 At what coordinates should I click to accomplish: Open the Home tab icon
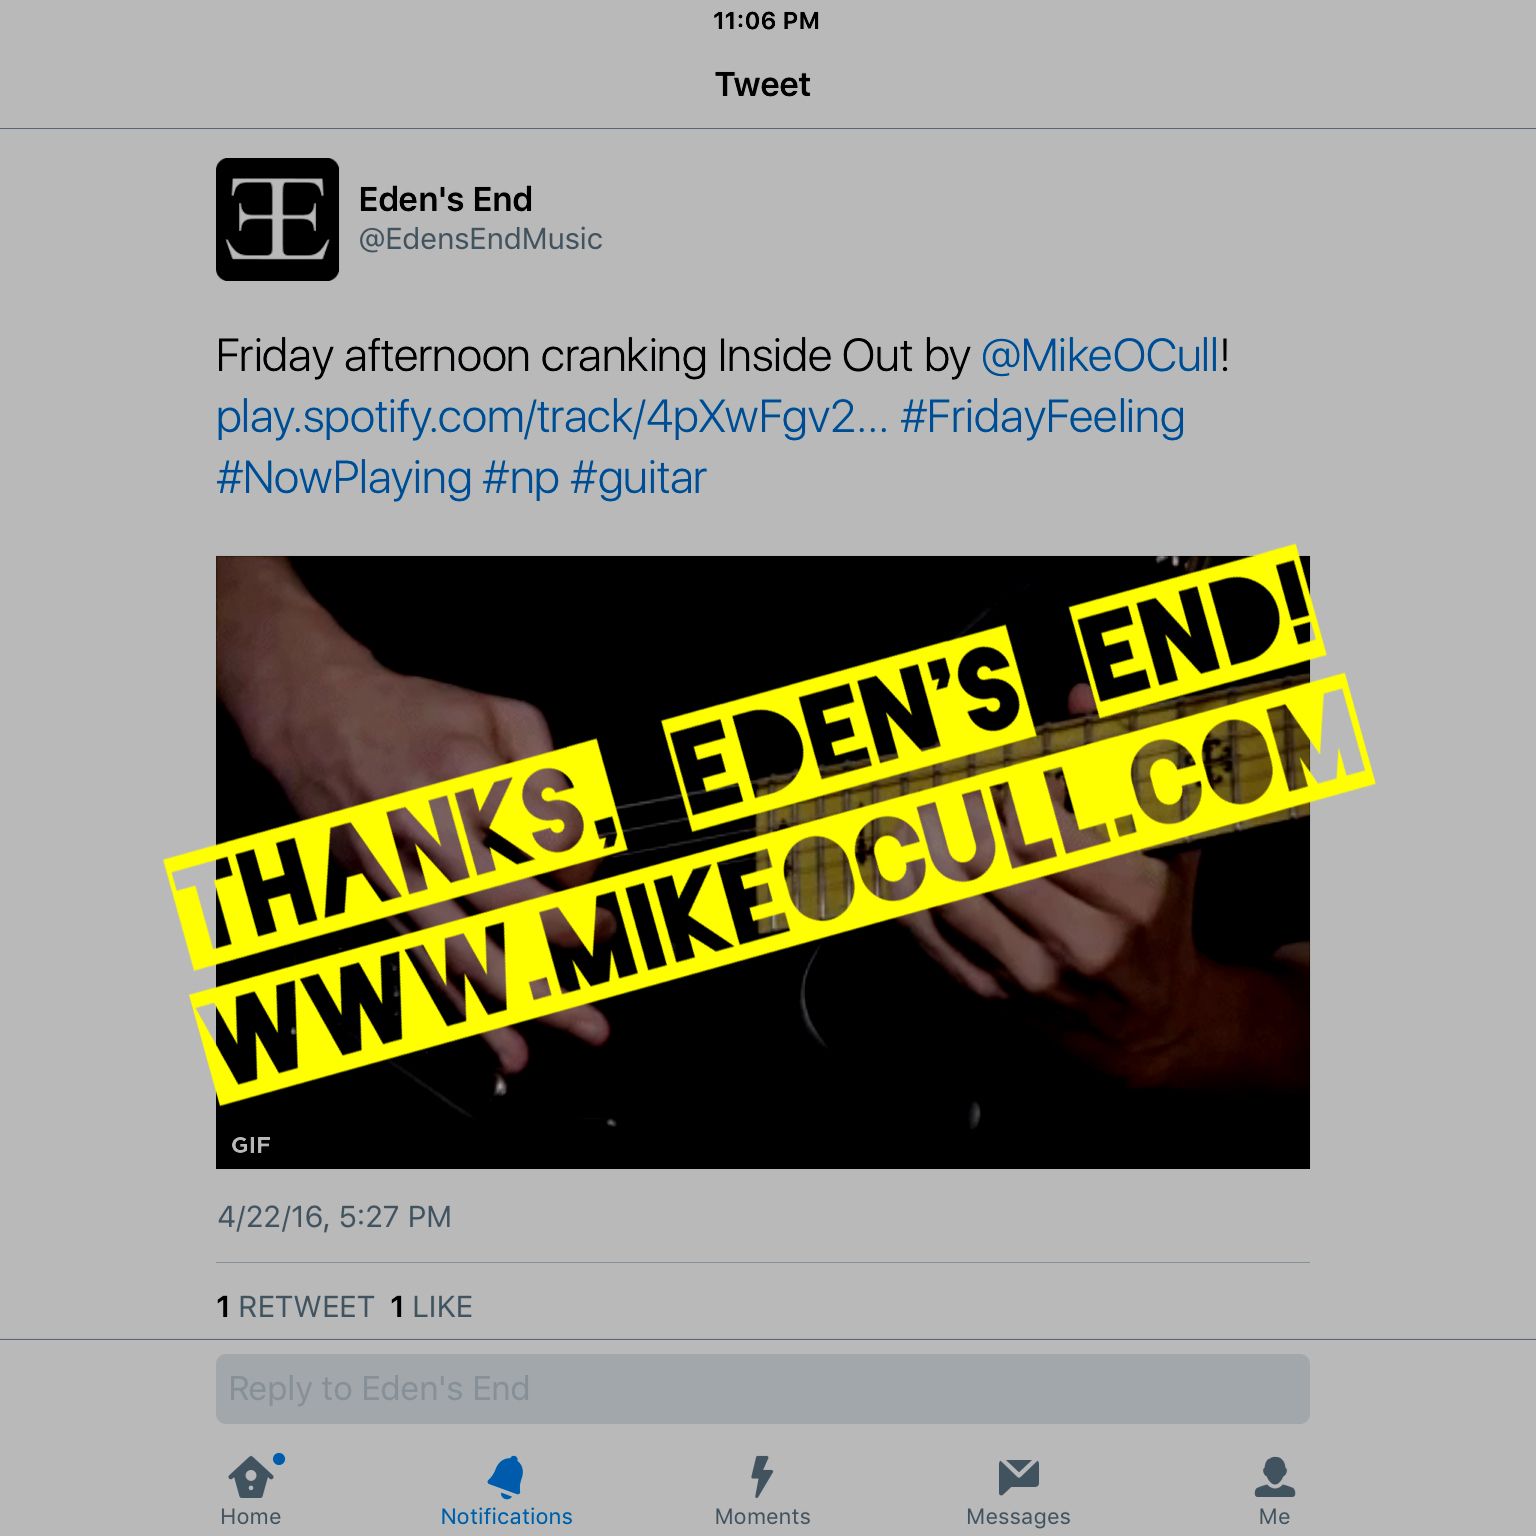[x=251, y=1476]
